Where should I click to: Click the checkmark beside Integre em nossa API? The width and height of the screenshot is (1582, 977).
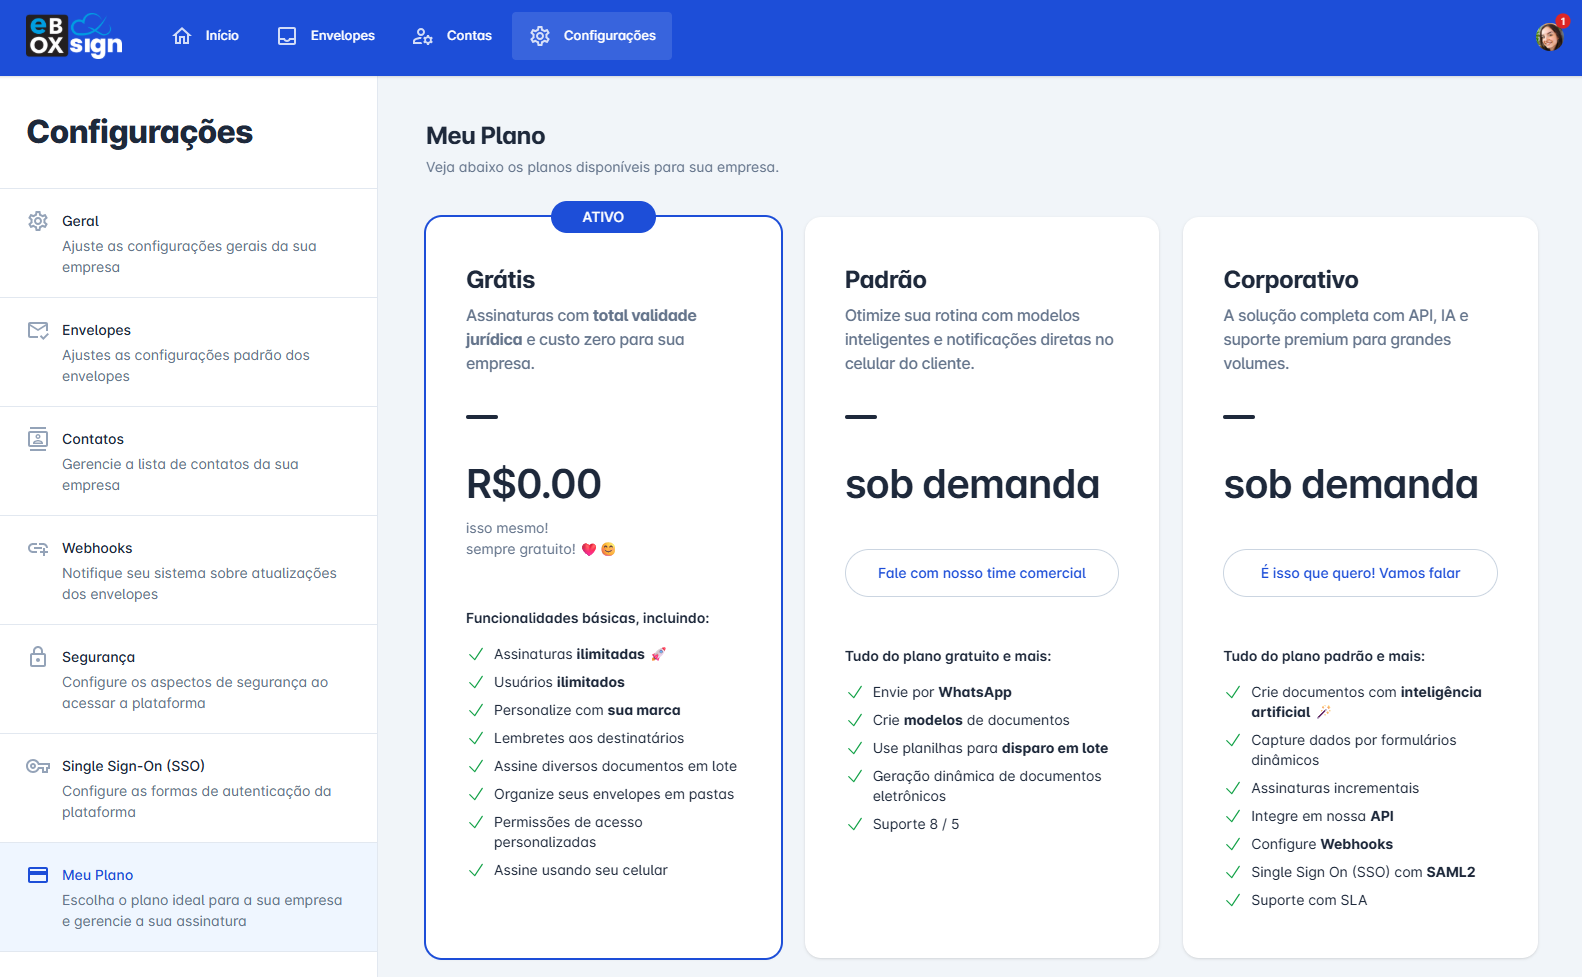(1233, 816)
